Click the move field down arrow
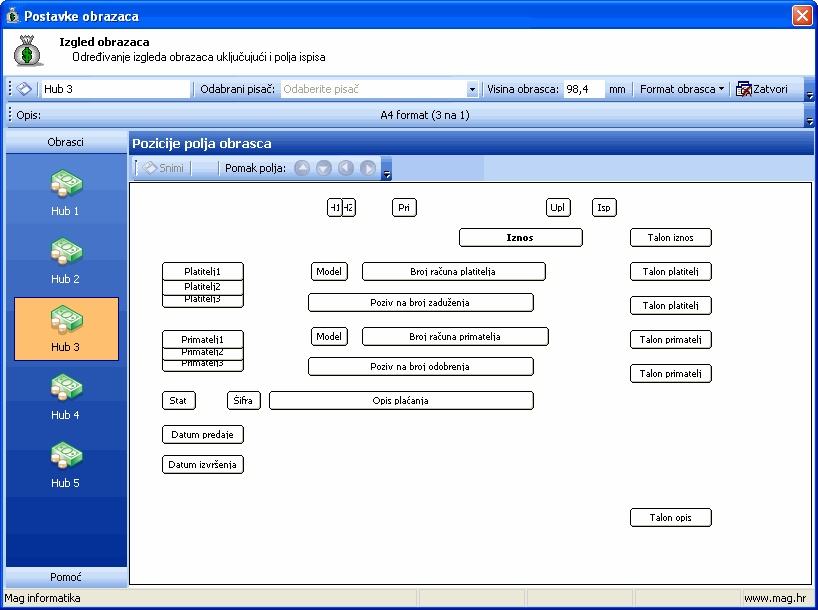The height and width of the screenshot is (610, 818). pos(323,168)
